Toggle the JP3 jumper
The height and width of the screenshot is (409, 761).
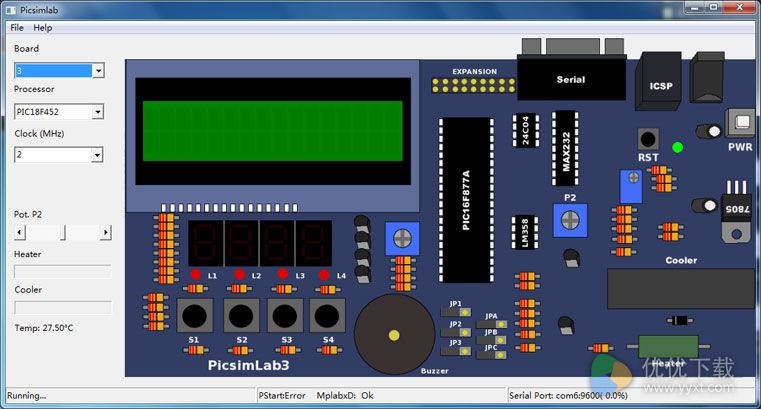[x=456, y=350]
